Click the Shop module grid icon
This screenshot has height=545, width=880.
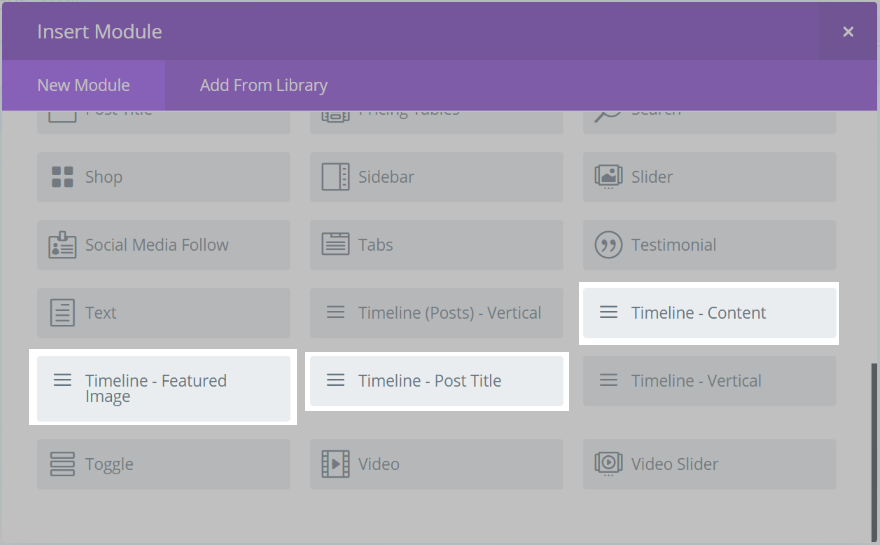(x=62, y=177)
